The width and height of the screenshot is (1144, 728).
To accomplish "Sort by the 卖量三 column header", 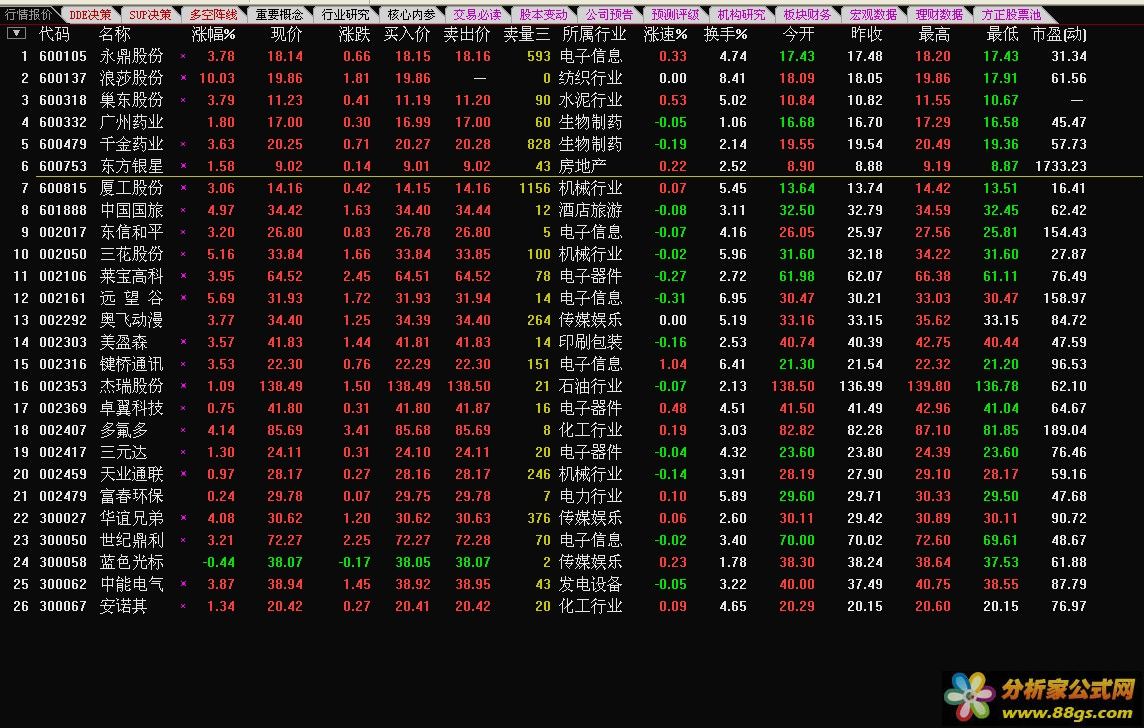I will [527, 34].
